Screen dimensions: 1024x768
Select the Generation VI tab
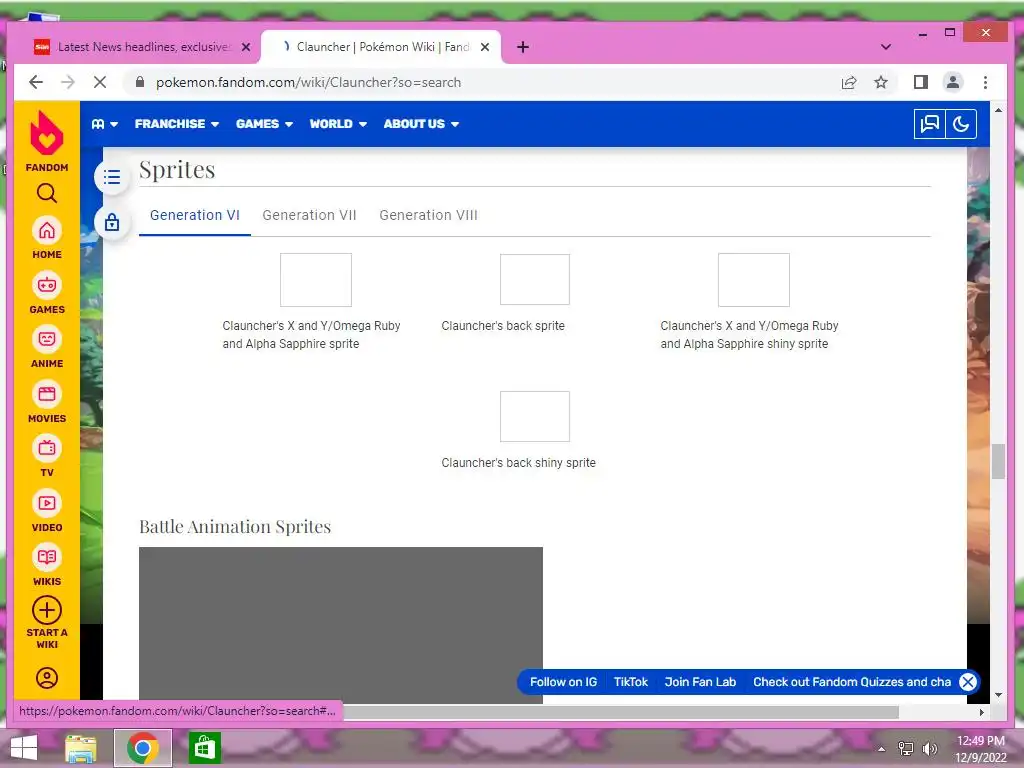click(x=195, y=216)
